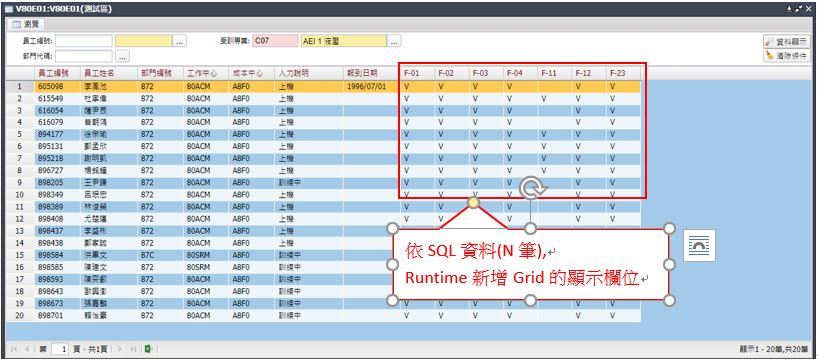Open the lookup button beside AEI 1 field
Screen dimensions: 818x360
click(x=394, y=41)
